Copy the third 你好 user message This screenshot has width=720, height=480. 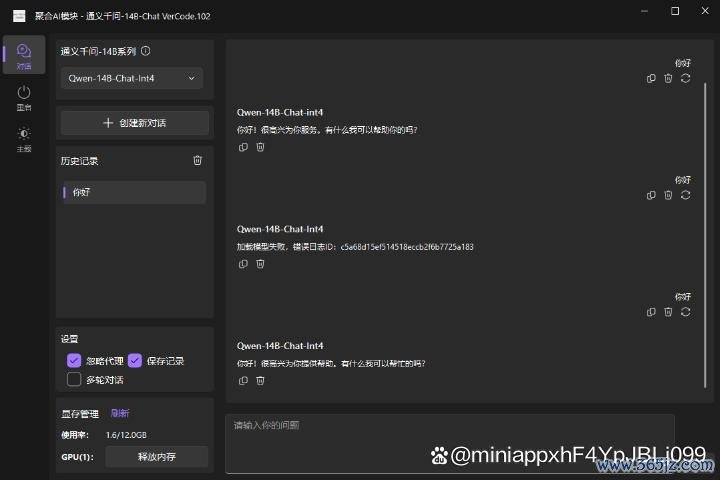click(x=651, y=312)
